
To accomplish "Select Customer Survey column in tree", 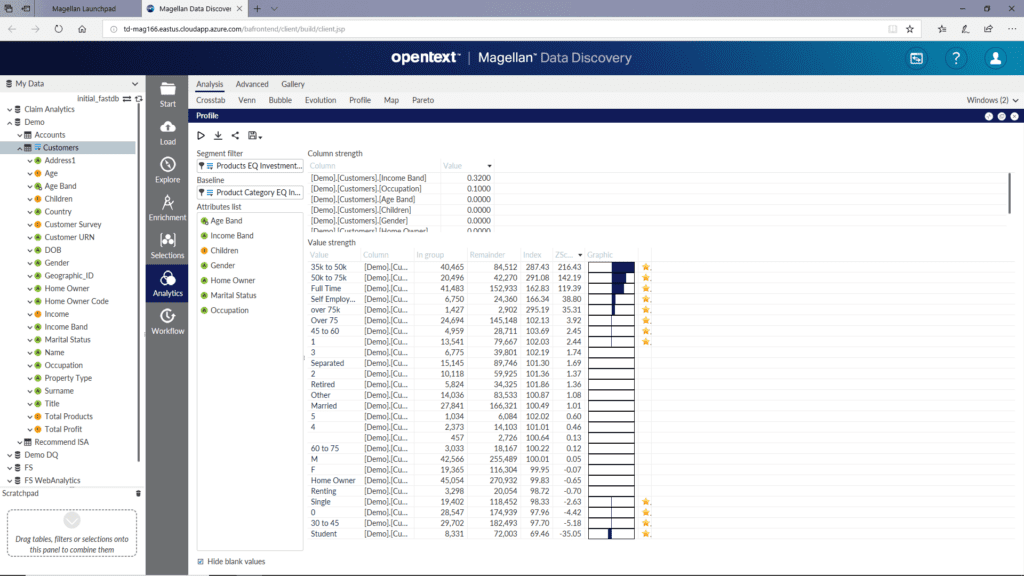I will pyautogui.click(x=72, y=225).
